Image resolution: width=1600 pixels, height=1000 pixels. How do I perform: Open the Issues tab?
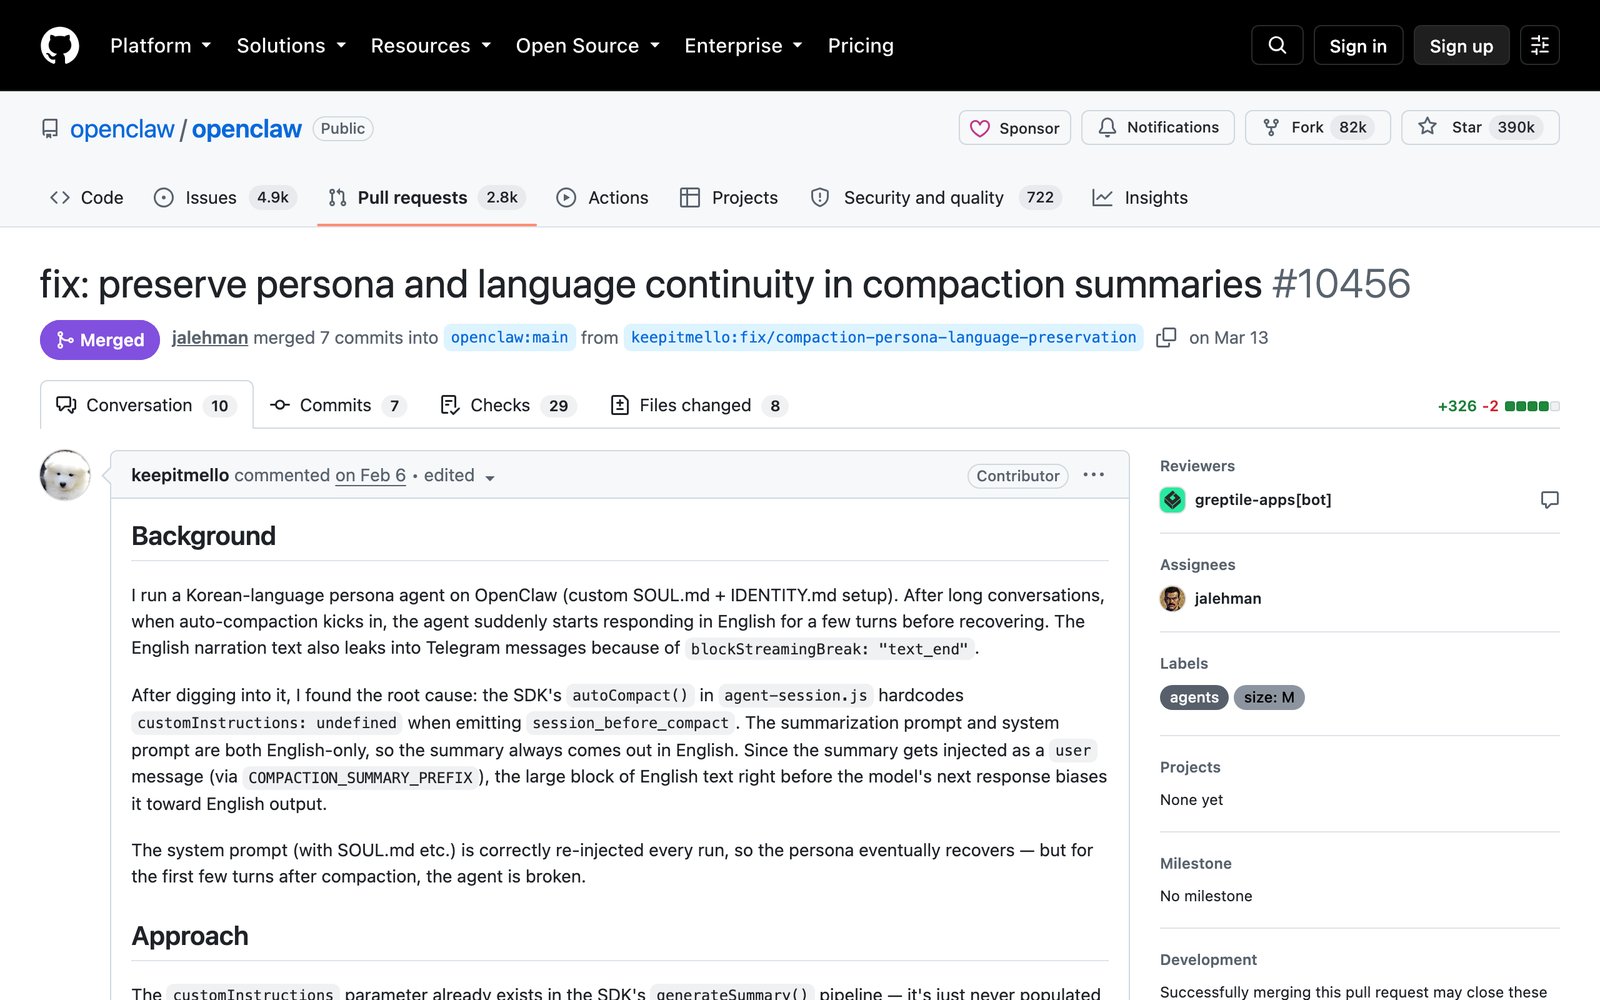(x=224, y=198)
